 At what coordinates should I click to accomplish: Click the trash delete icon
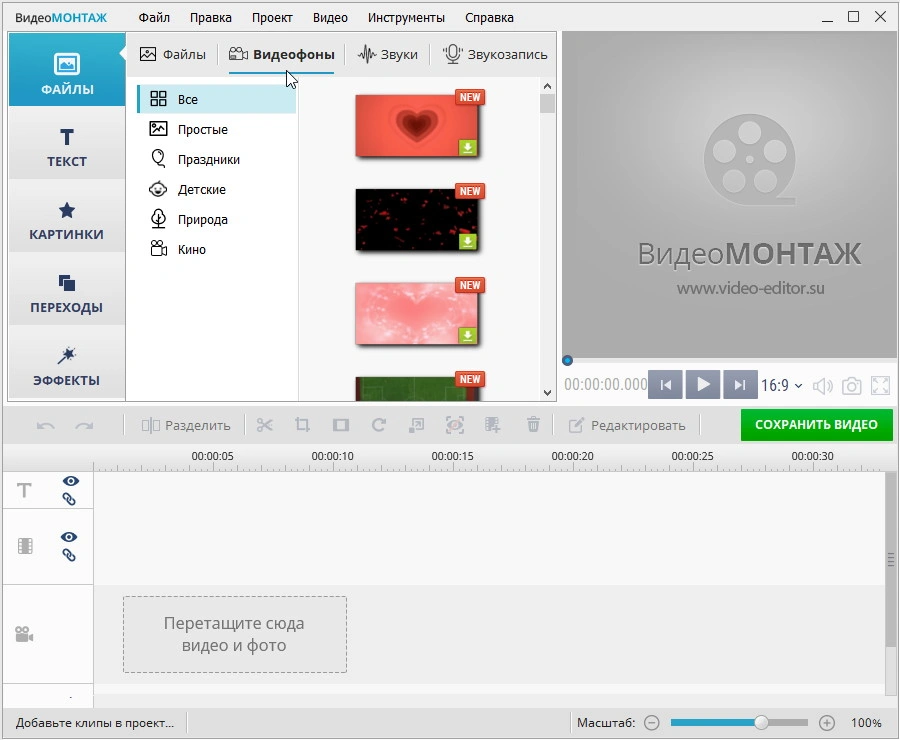[533, 425]
